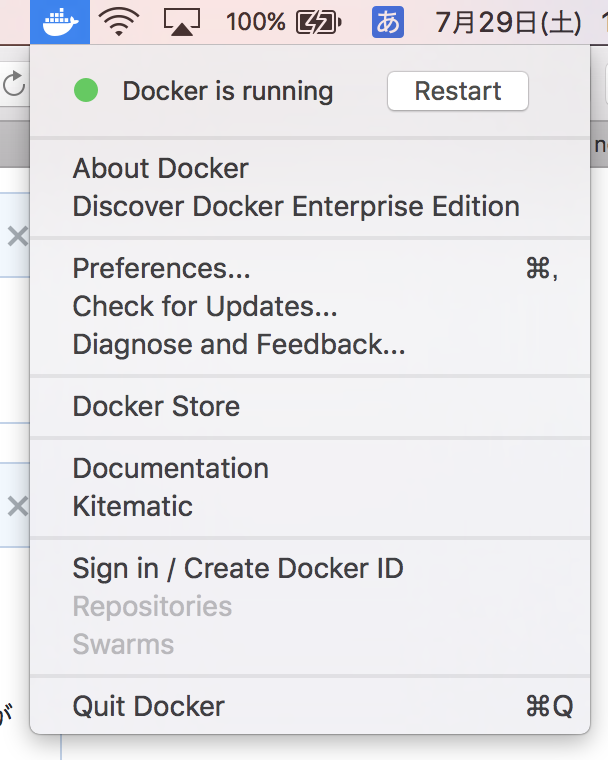Click the green Docker running status dot

point(86,91)
